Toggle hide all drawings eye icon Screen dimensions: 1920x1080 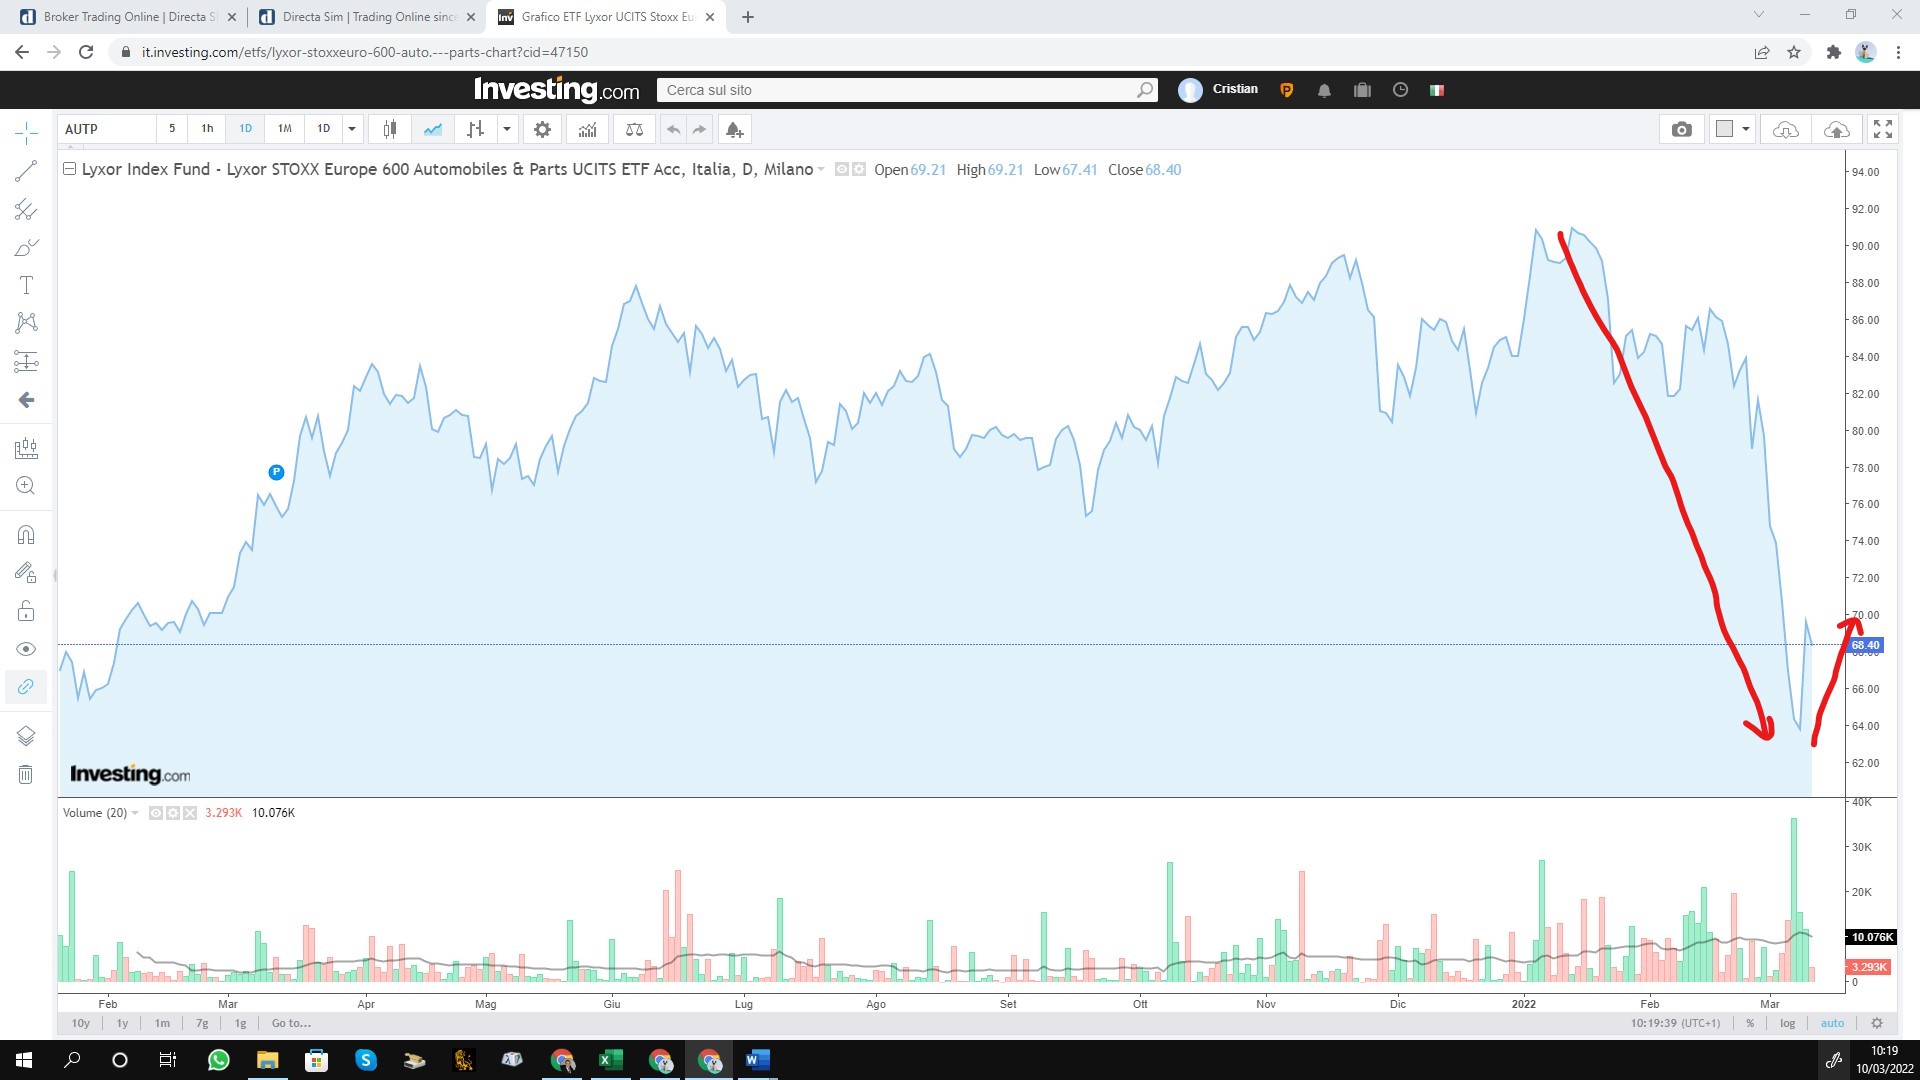pyautogui.click(x=26, y=649)
